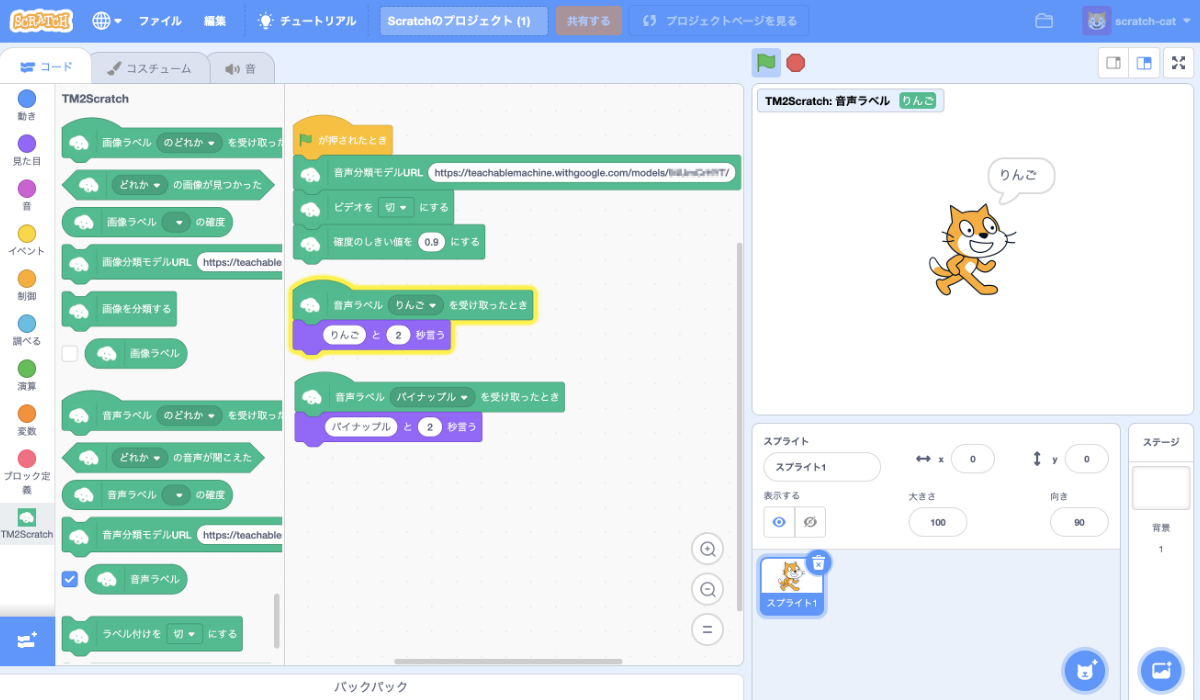The height and width of the screenshot is (700, 1200).
Task: Select the 演算 block category
Action: tap(27, 375)
